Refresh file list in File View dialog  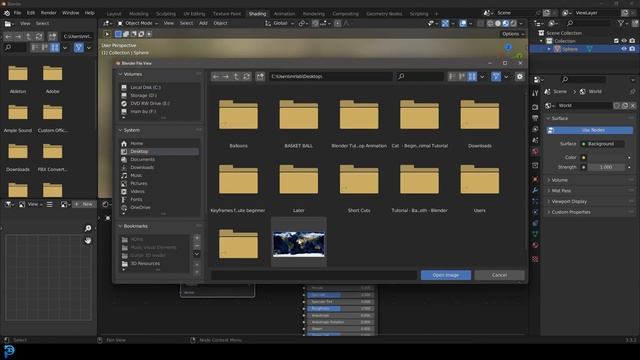click(x=246, y=76)
